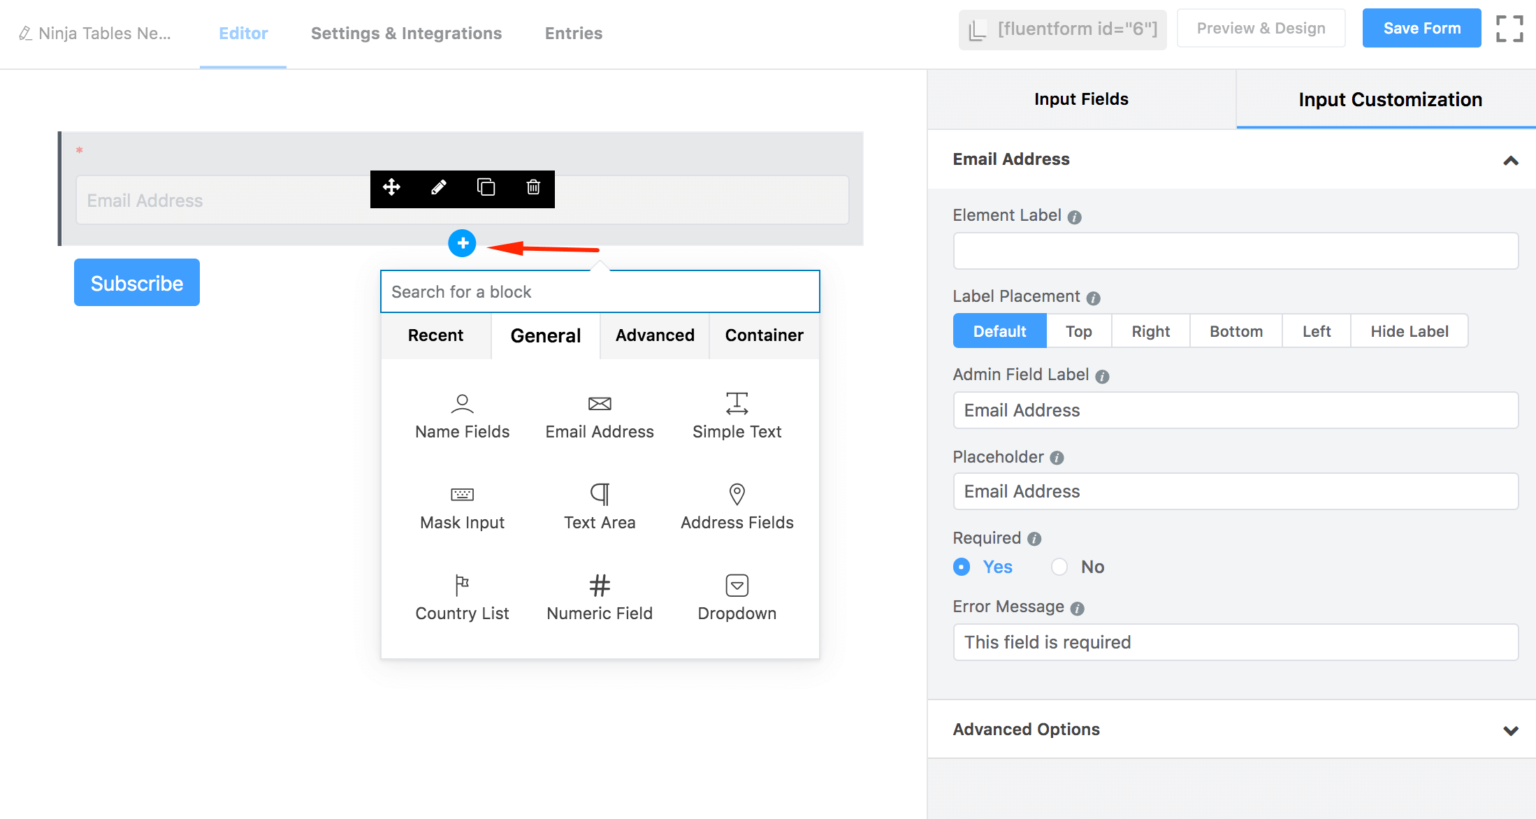Delete the Email Address field with trash icon
This screenshot has width=1536, height=819.
532,188
